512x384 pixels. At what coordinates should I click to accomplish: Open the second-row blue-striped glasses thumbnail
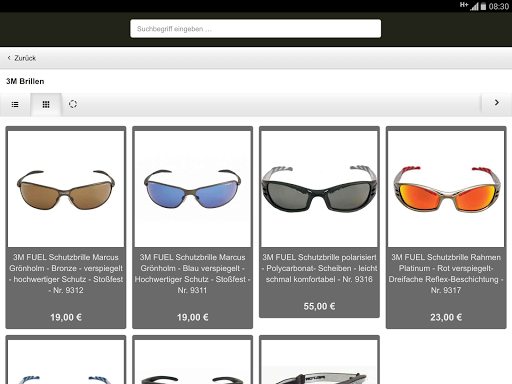[x=66, y=362]
